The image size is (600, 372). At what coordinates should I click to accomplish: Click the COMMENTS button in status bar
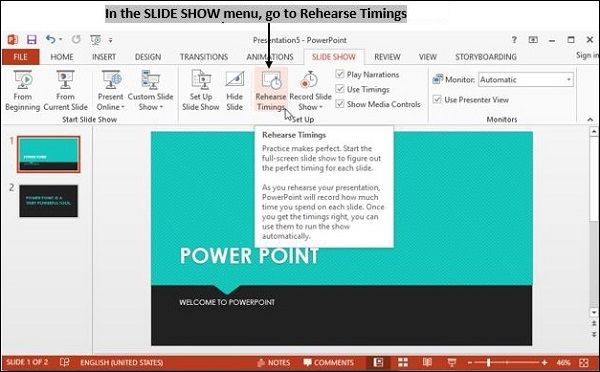coord(329,362)
